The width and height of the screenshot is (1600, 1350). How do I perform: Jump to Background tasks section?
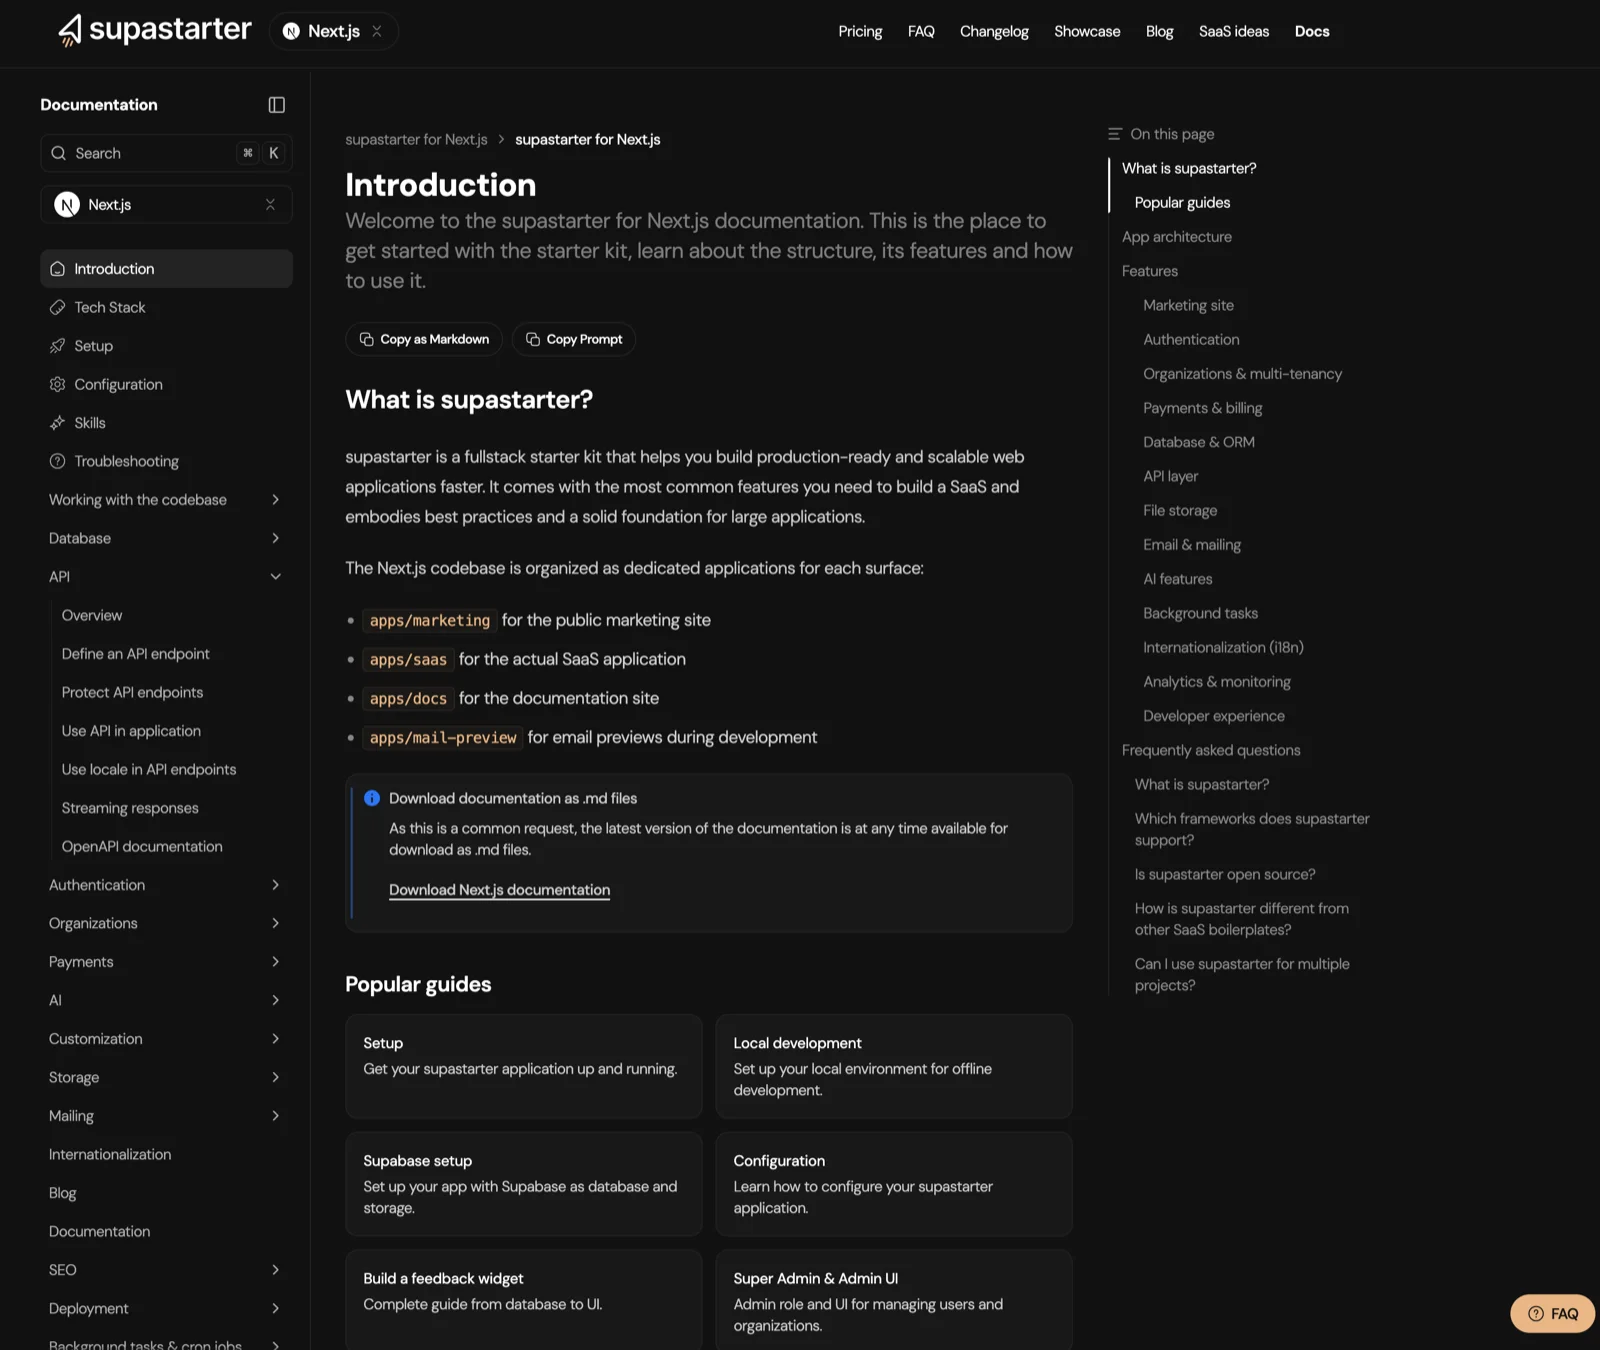(x=1200, y=613)
